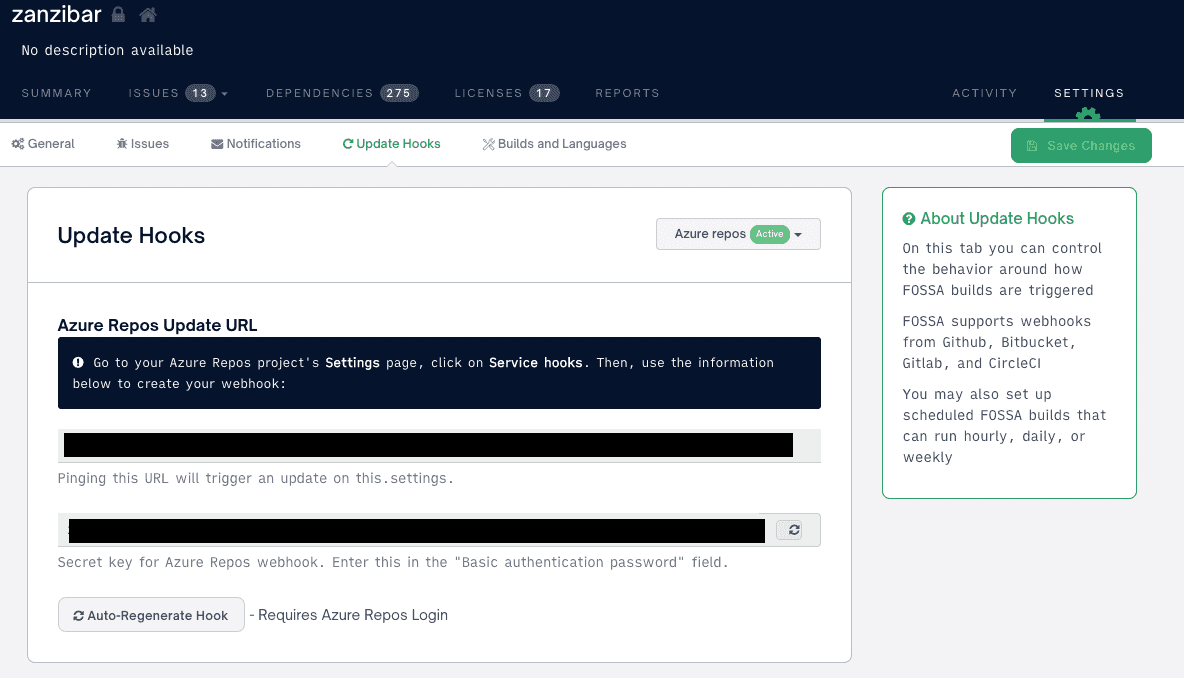Screen dimensions: 1184x678
Task: Switch to the Activity tab
Action: point(985,93)
